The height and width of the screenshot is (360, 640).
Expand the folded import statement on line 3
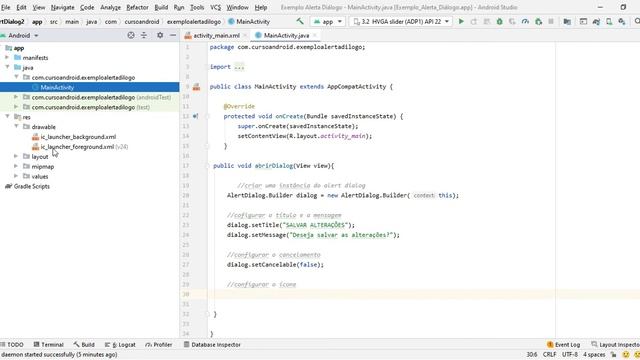239,67
